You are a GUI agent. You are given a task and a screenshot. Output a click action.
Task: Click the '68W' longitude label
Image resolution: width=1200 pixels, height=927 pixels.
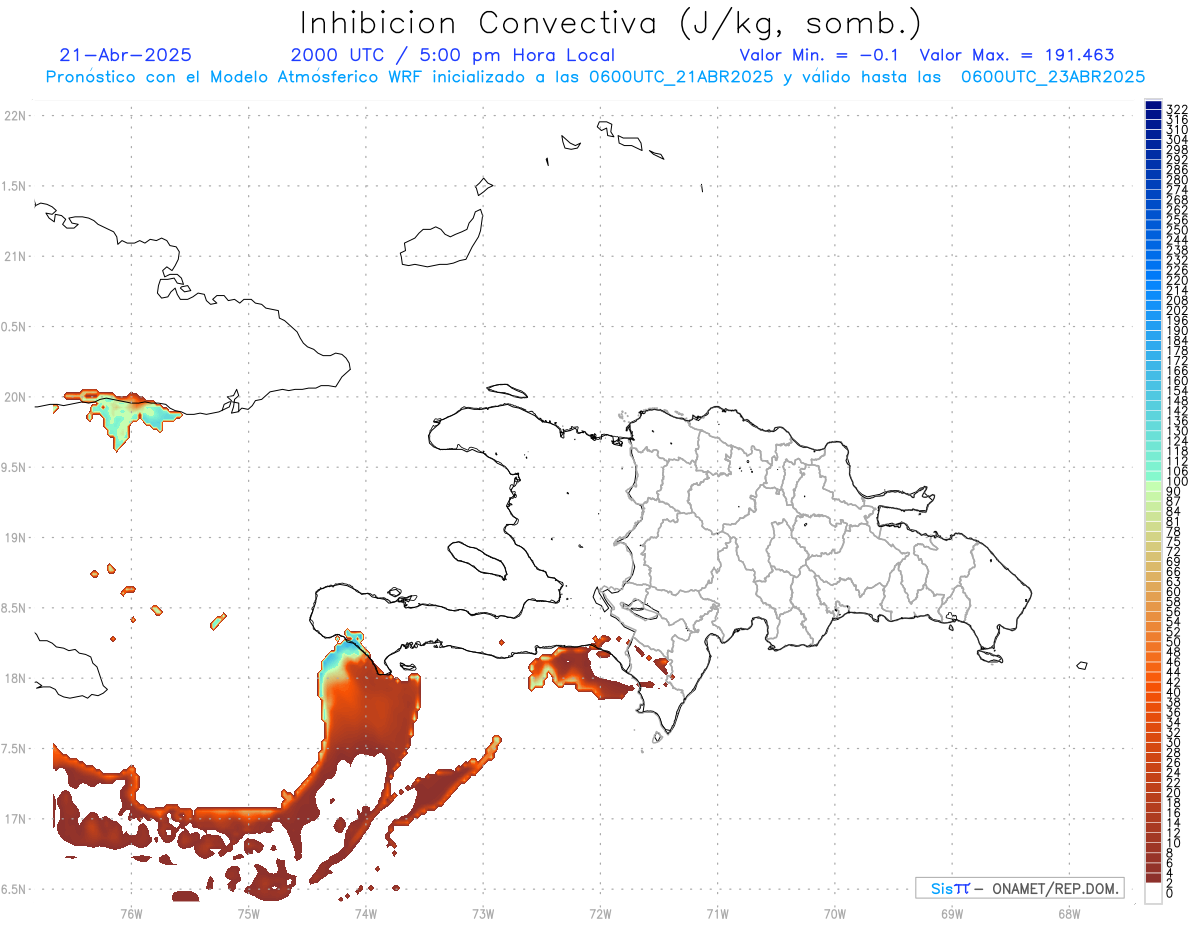click(1069, 913)
